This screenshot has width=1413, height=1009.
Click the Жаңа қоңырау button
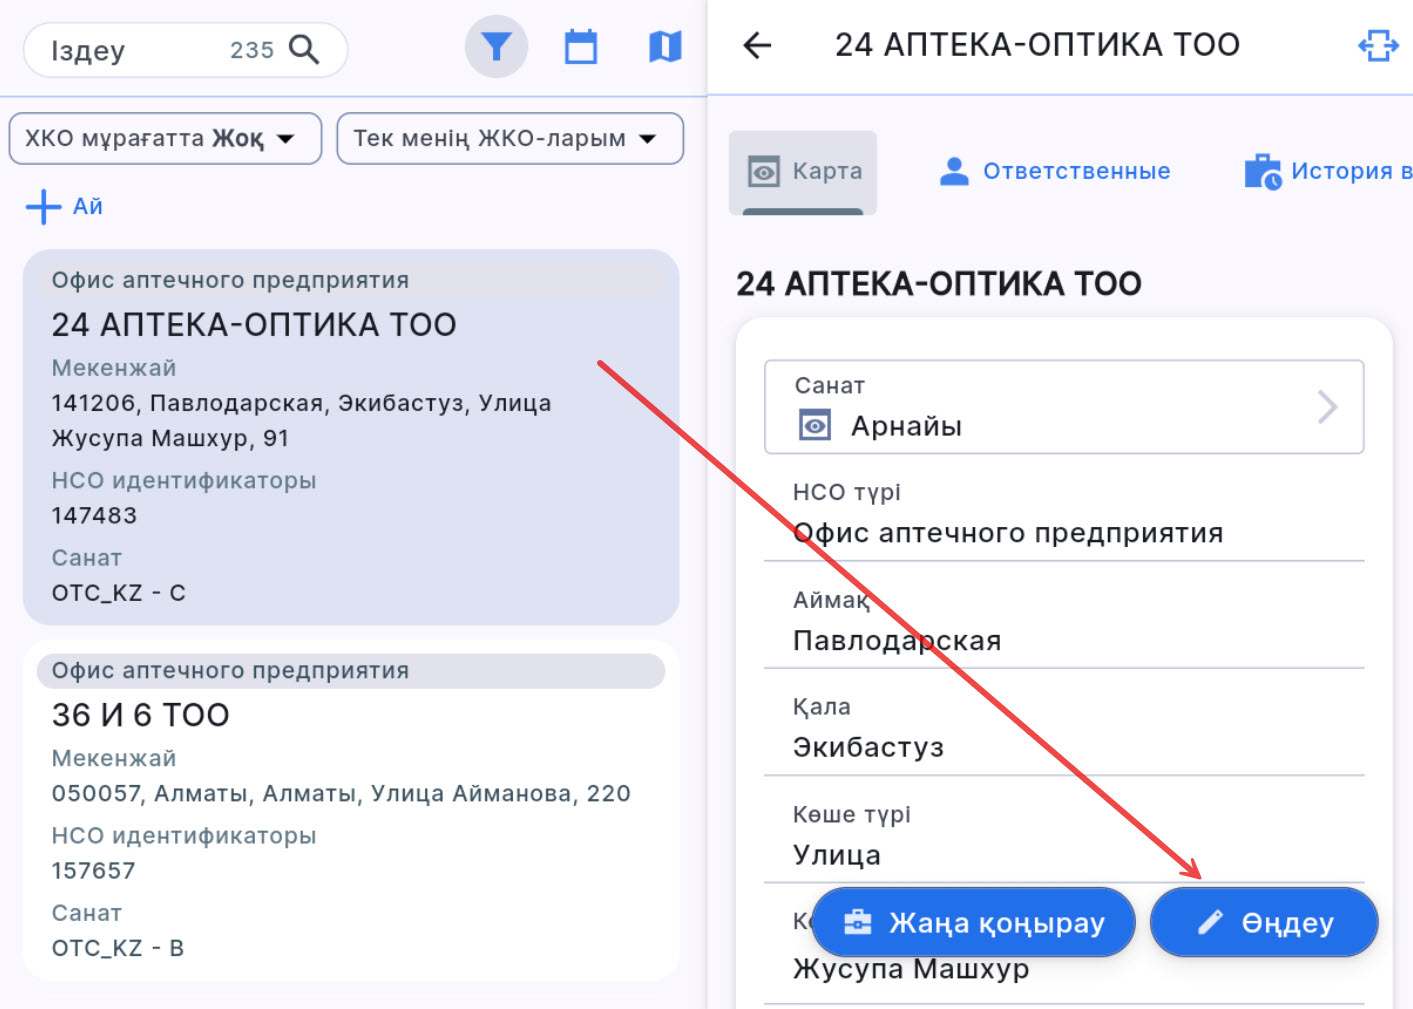tap(973, 922)
